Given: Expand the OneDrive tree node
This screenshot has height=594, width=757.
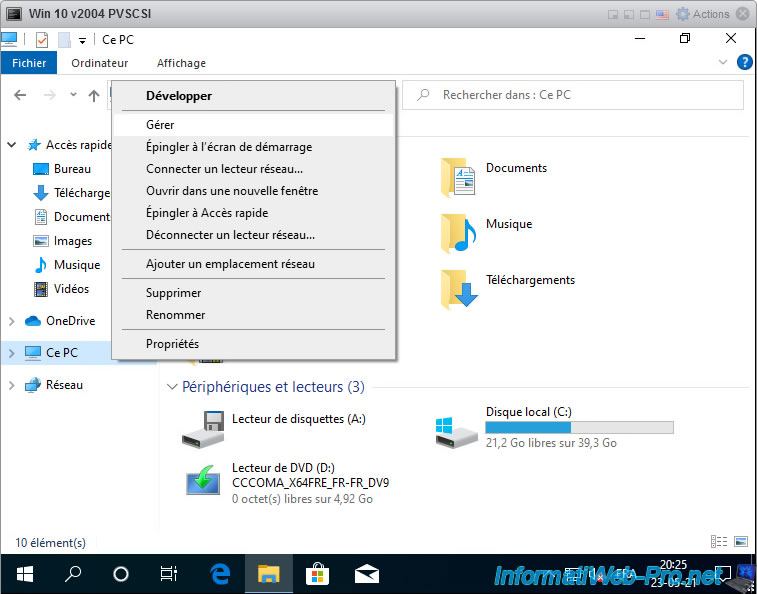Looking at the screenshot, I should pyautogui.click(x=12, y=321).
